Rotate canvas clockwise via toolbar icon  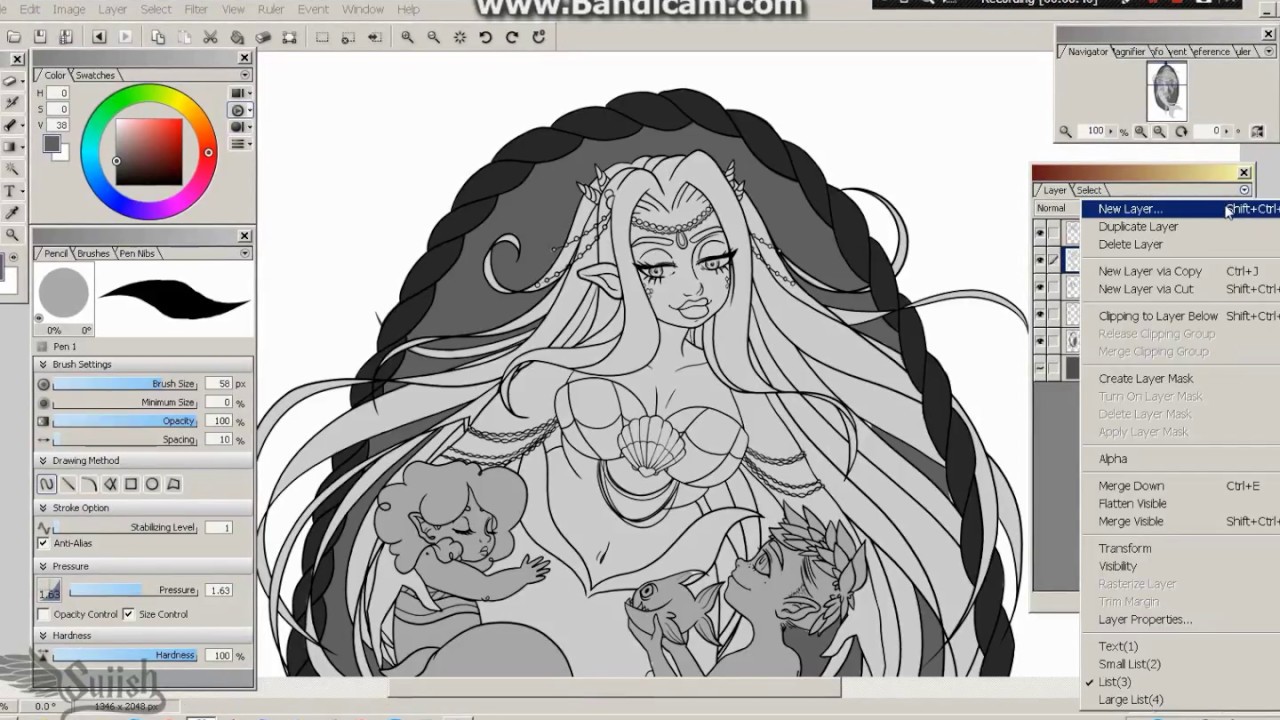(512, 37)
